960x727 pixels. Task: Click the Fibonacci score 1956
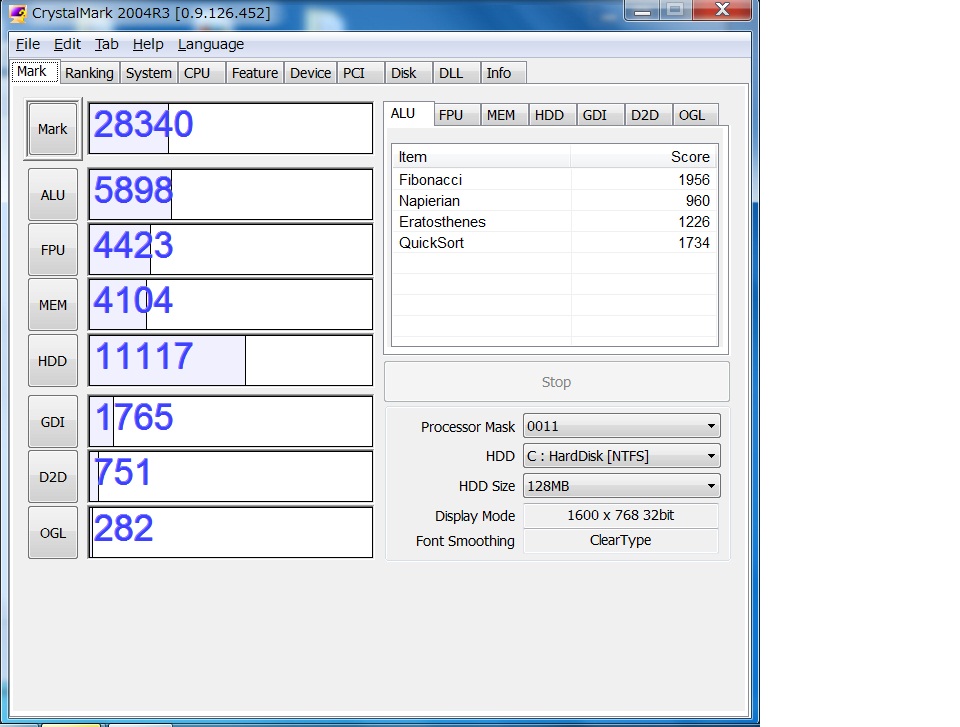[694, 180]
